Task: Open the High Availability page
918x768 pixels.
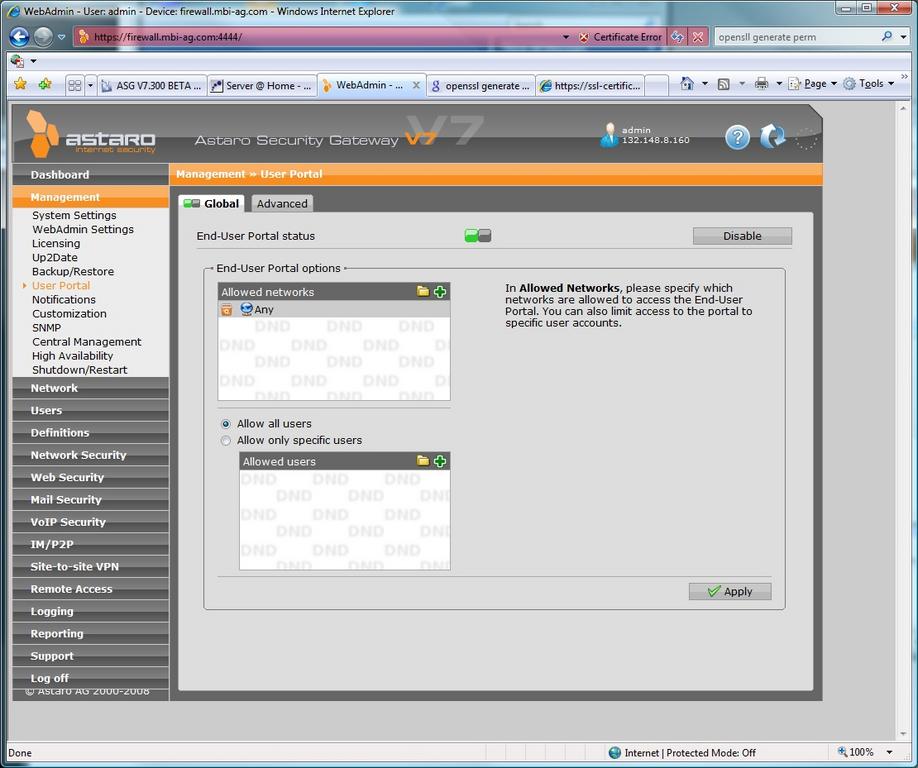Action: pyautogui.click(x=73, y=356)
